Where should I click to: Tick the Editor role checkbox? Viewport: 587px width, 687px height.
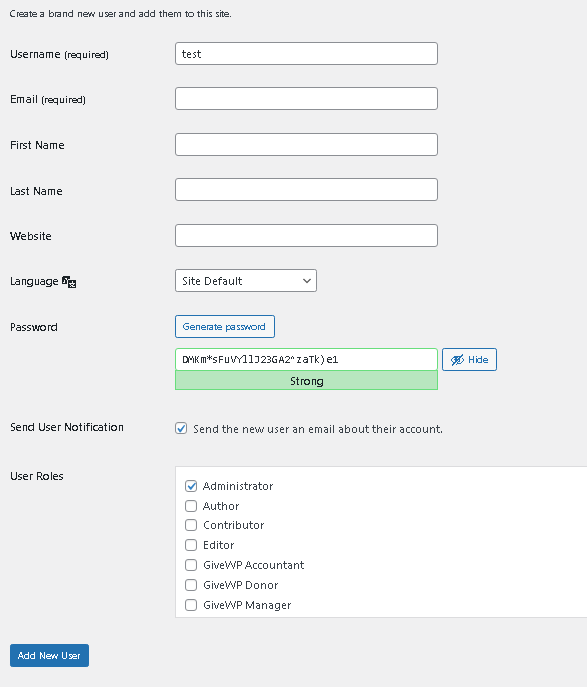[191, 545]
